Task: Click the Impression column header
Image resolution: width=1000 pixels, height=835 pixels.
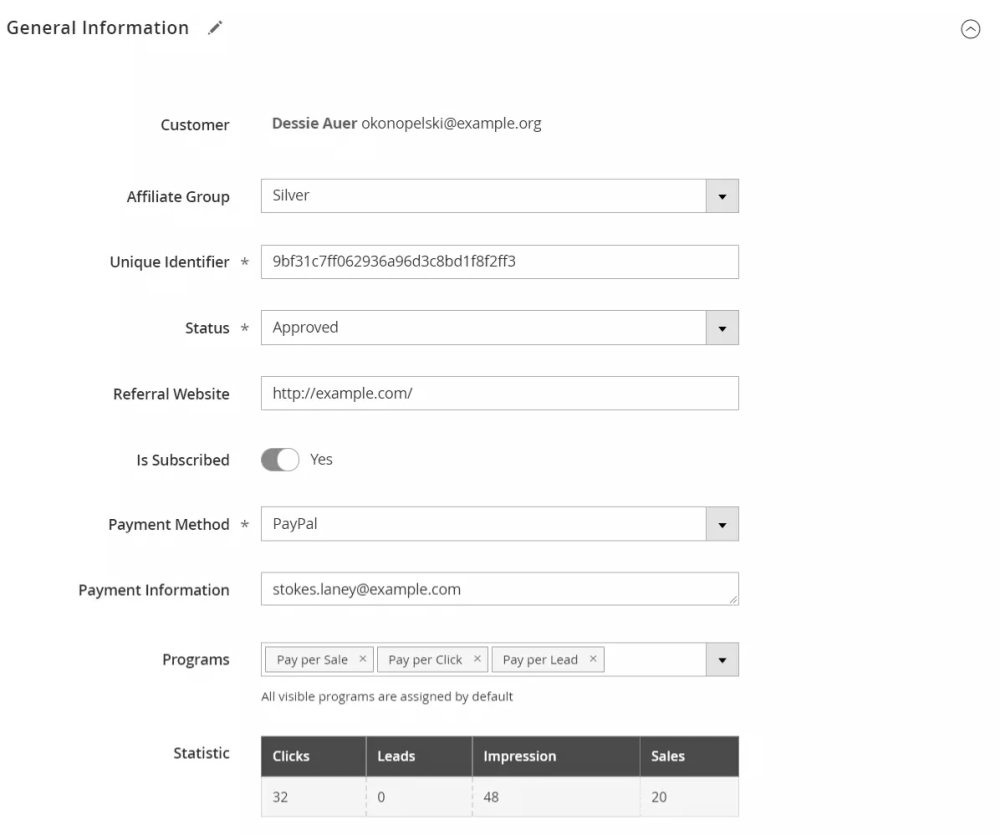Action: (519, 757)
